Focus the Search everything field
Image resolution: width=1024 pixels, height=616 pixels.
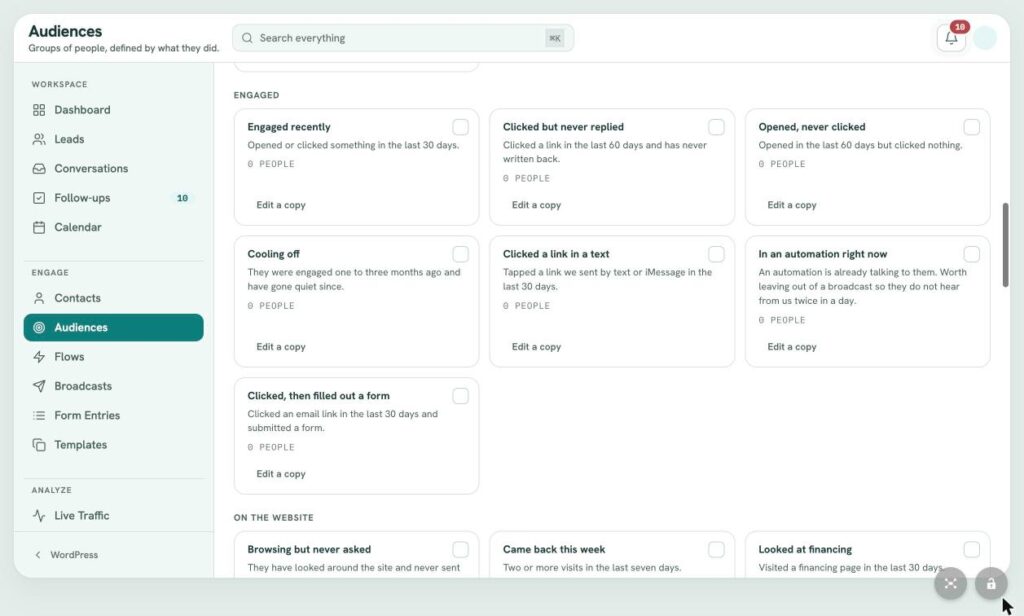point(403,38)
